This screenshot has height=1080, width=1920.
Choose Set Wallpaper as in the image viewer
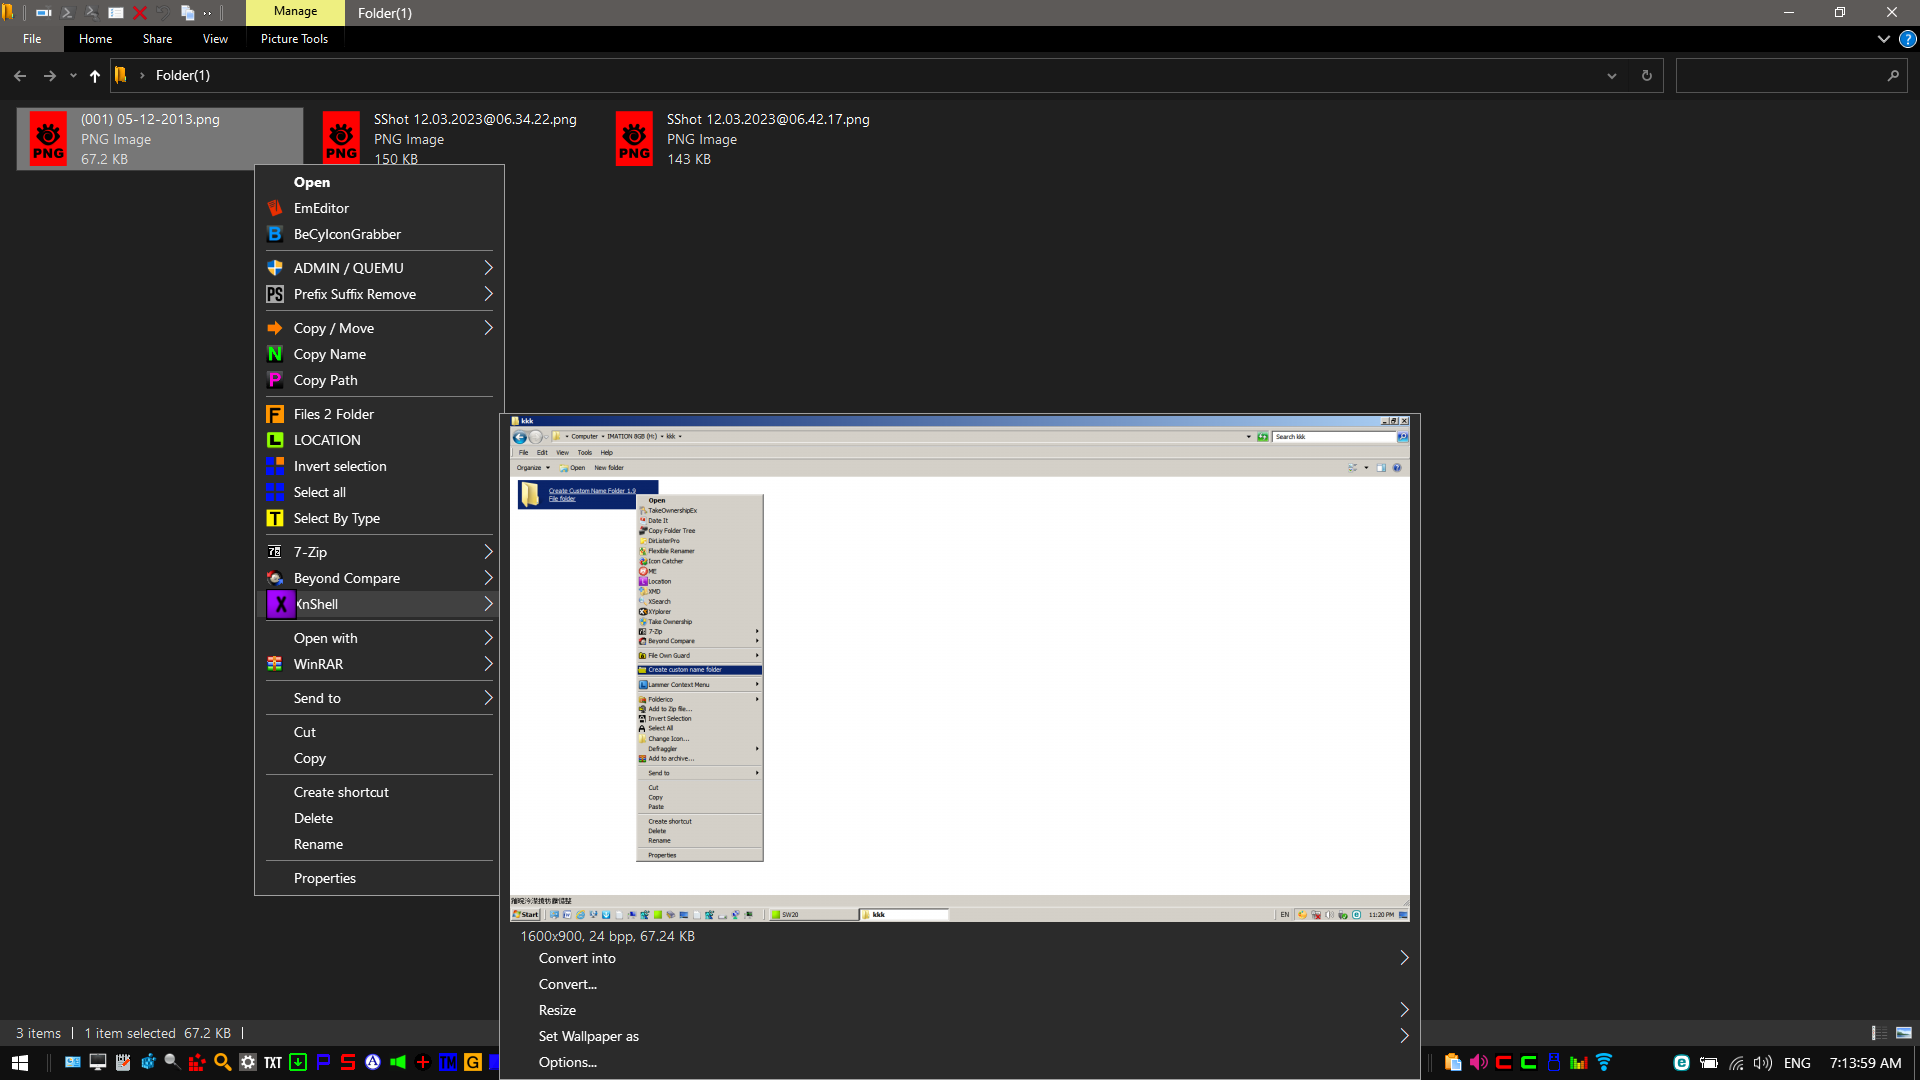[588, 1036]
